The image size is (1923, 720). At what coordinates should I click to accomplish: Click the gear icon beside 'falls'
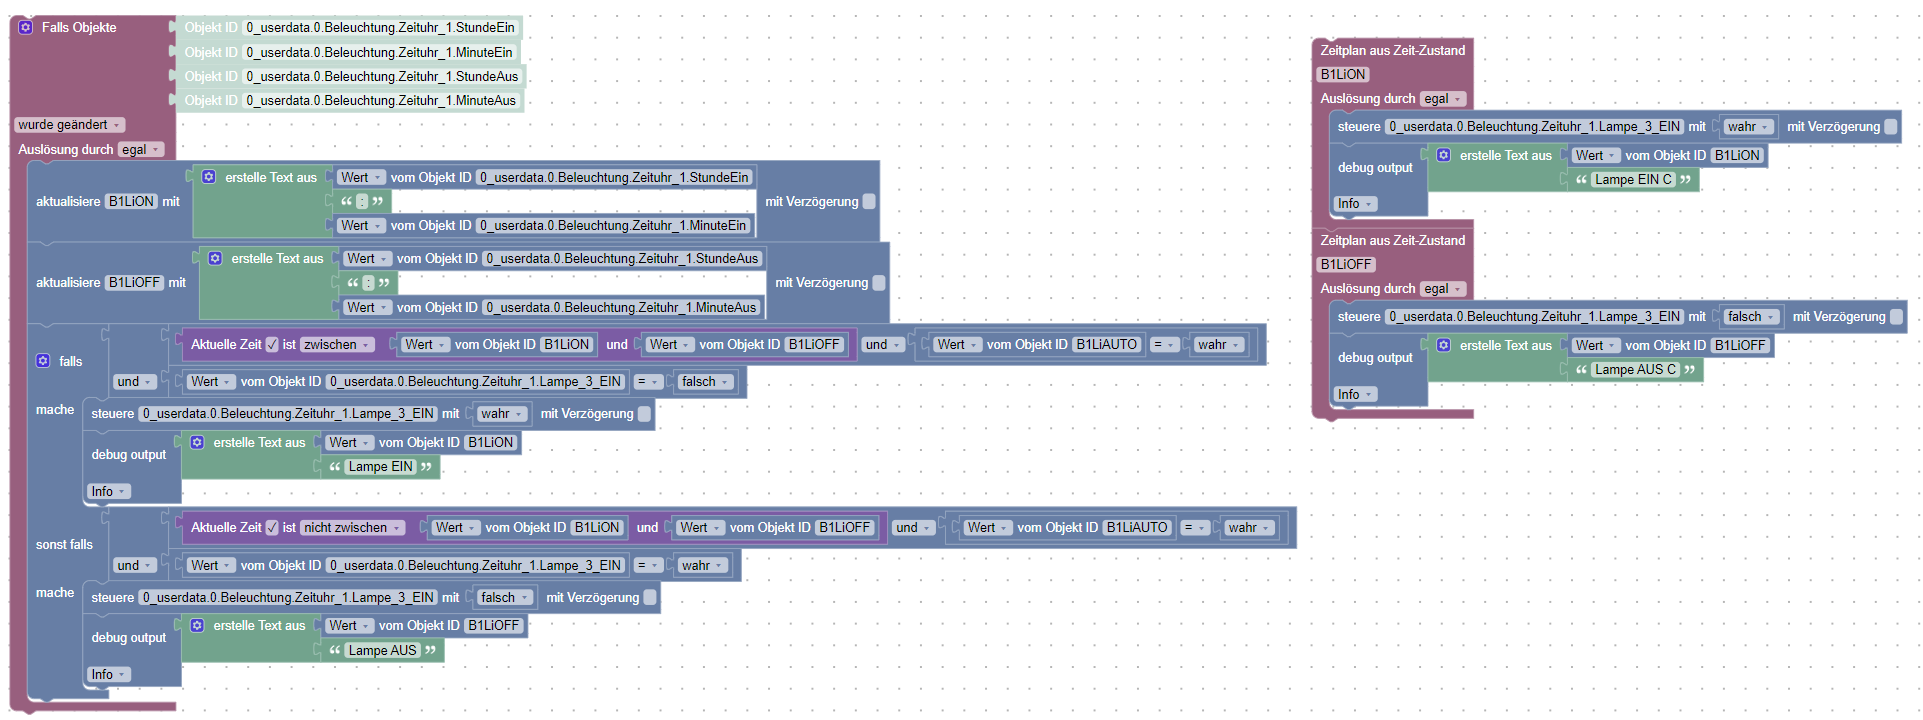pyautogui.click(x=43, y=361)
